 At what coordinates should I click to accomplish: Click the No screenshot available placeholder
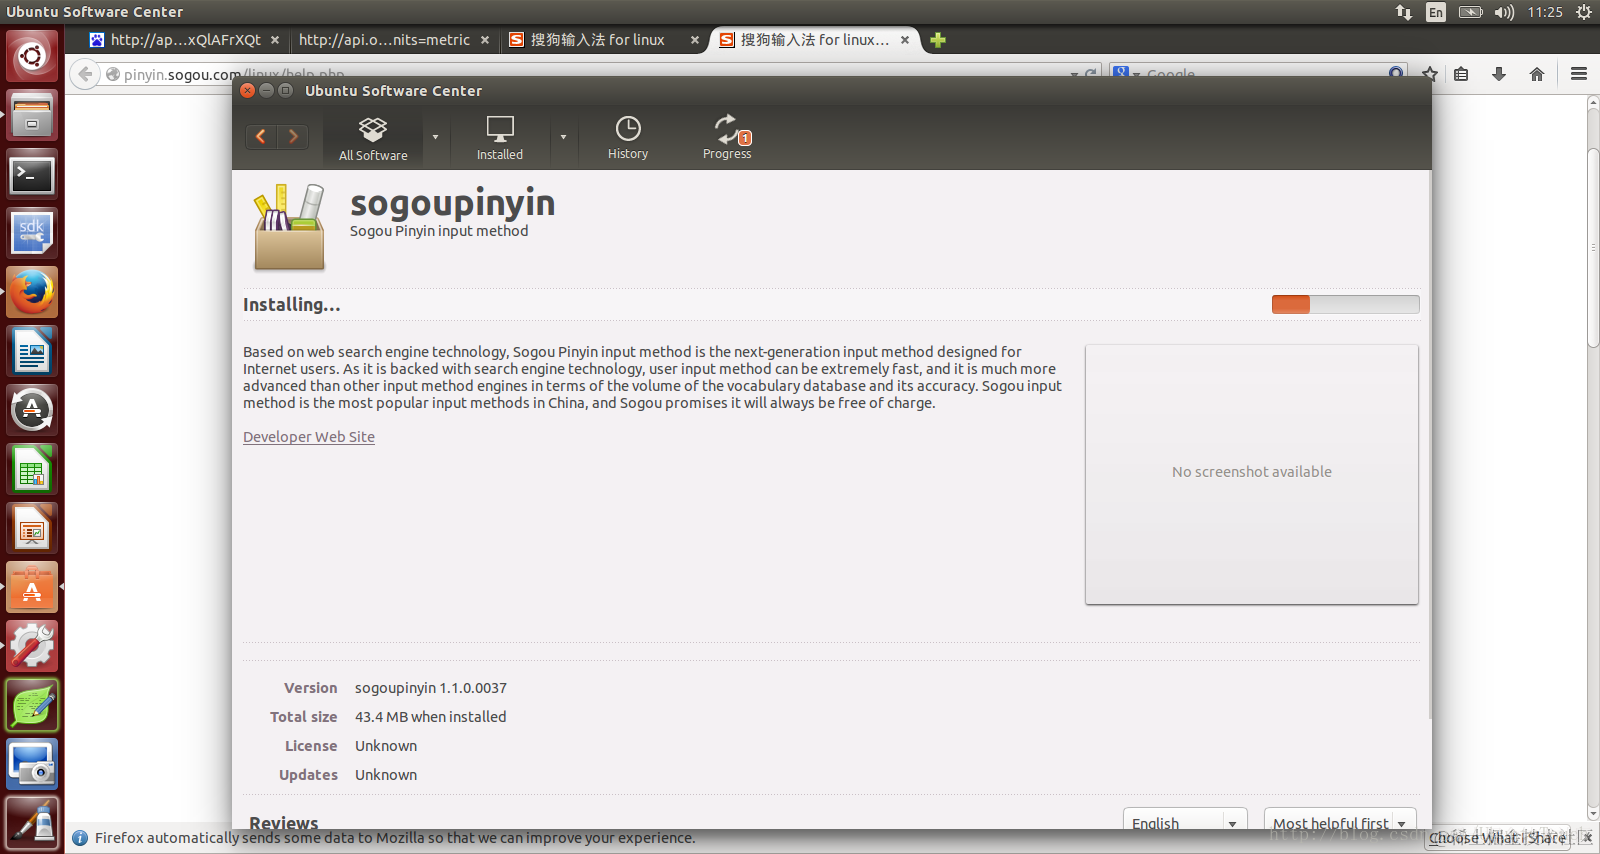pyautogui.click(x=1252, y=474)
